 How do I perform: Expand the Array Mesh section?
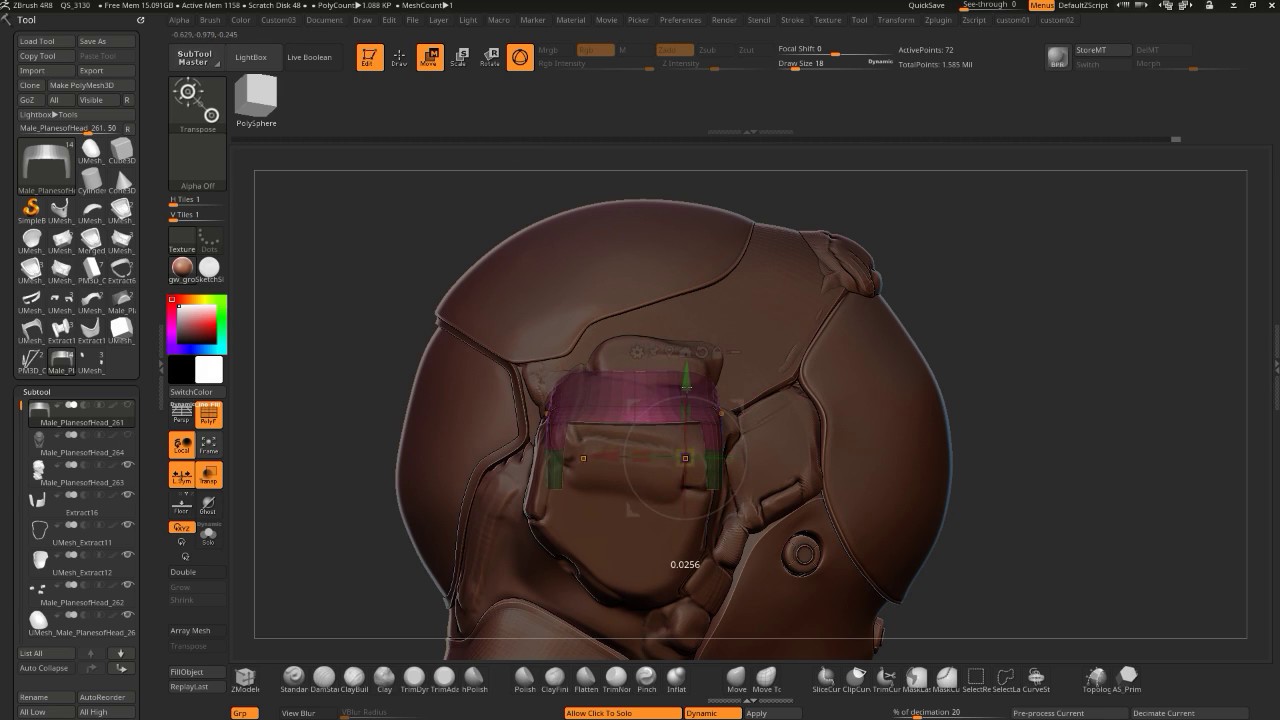point(190,631)
